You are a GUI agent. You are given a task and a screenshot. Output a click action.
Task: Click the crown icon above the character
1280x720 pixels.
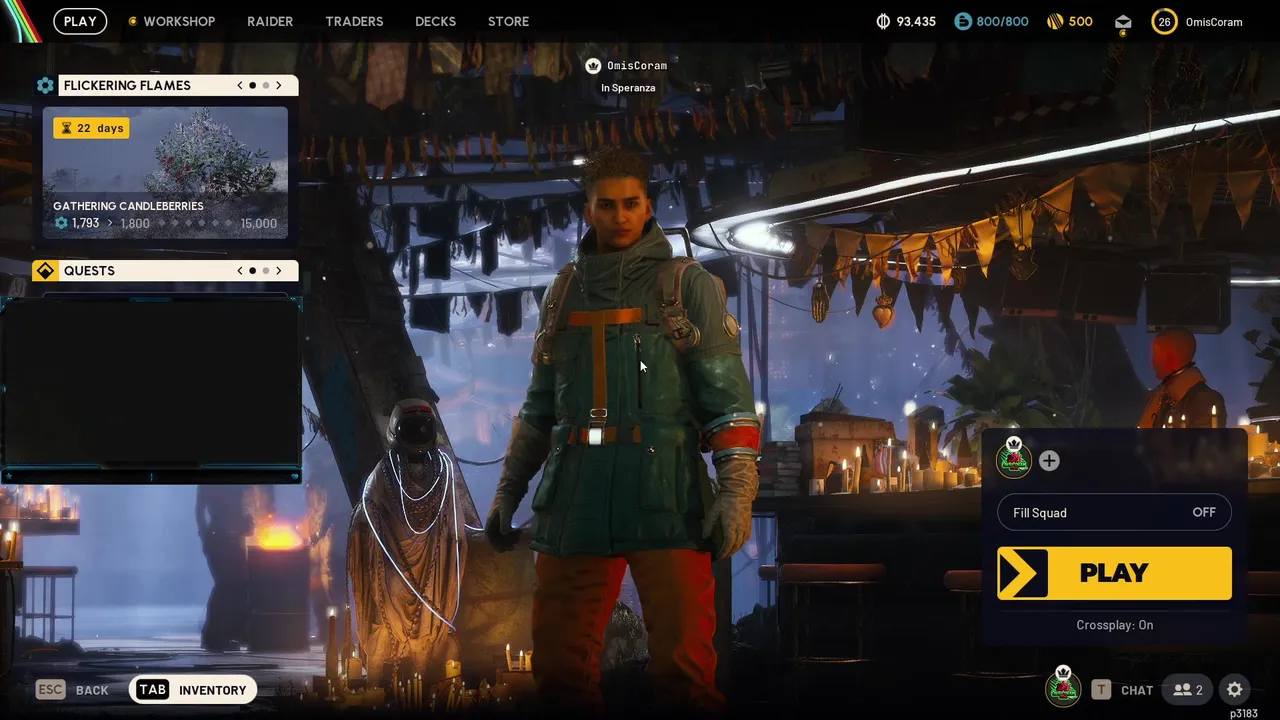[x=593, y=66]
